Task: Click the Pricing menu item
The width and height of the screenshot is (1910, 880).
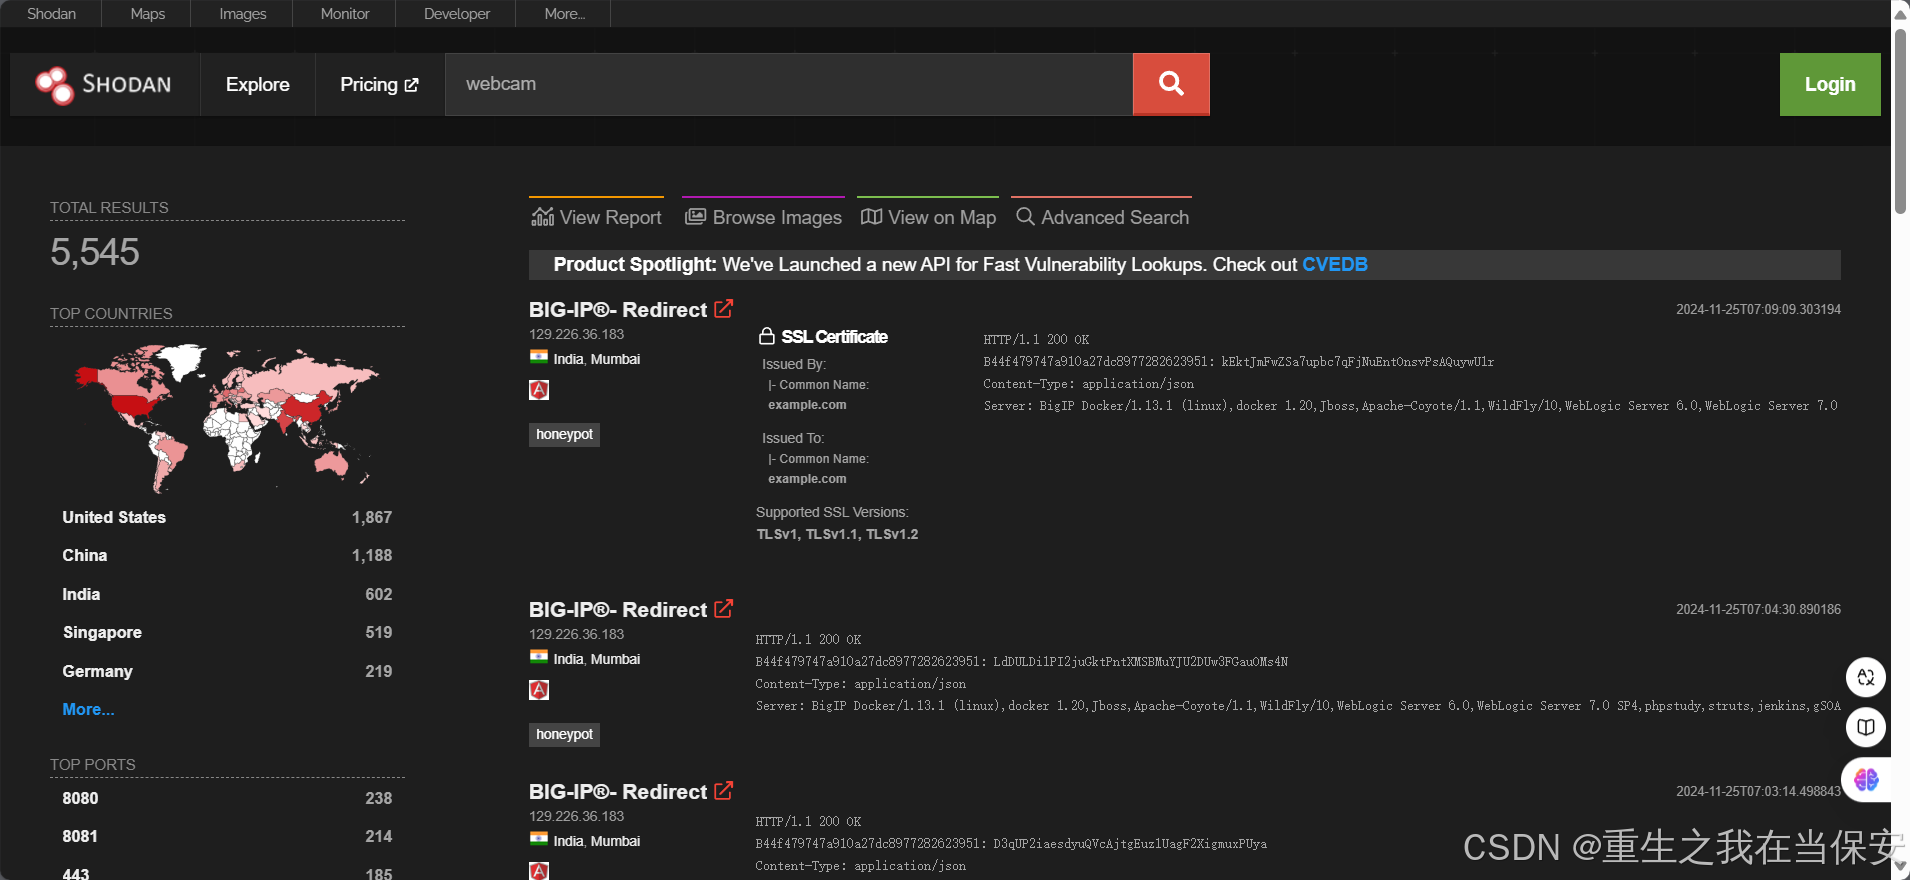Action: point(379,85)
